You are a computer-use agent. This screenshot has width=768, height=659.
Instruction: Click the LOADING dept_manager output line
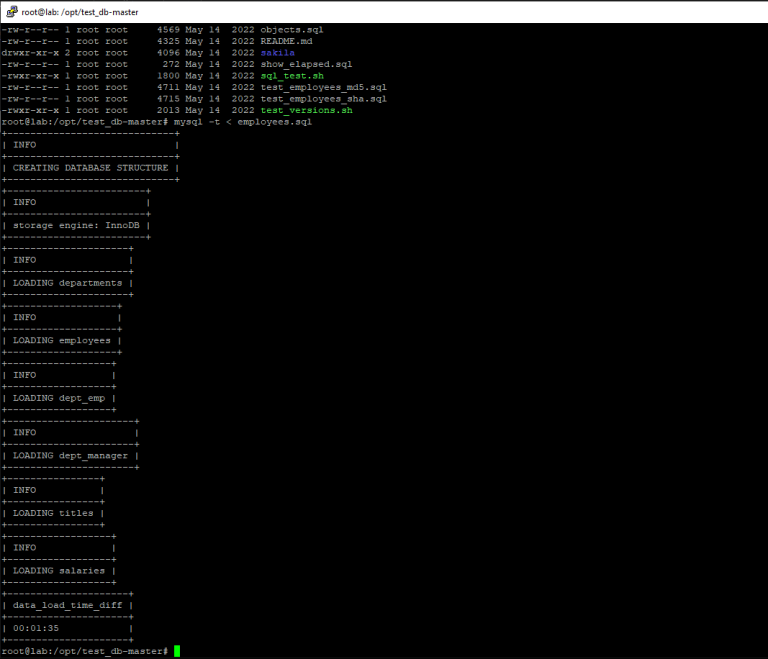pos(70,456)
